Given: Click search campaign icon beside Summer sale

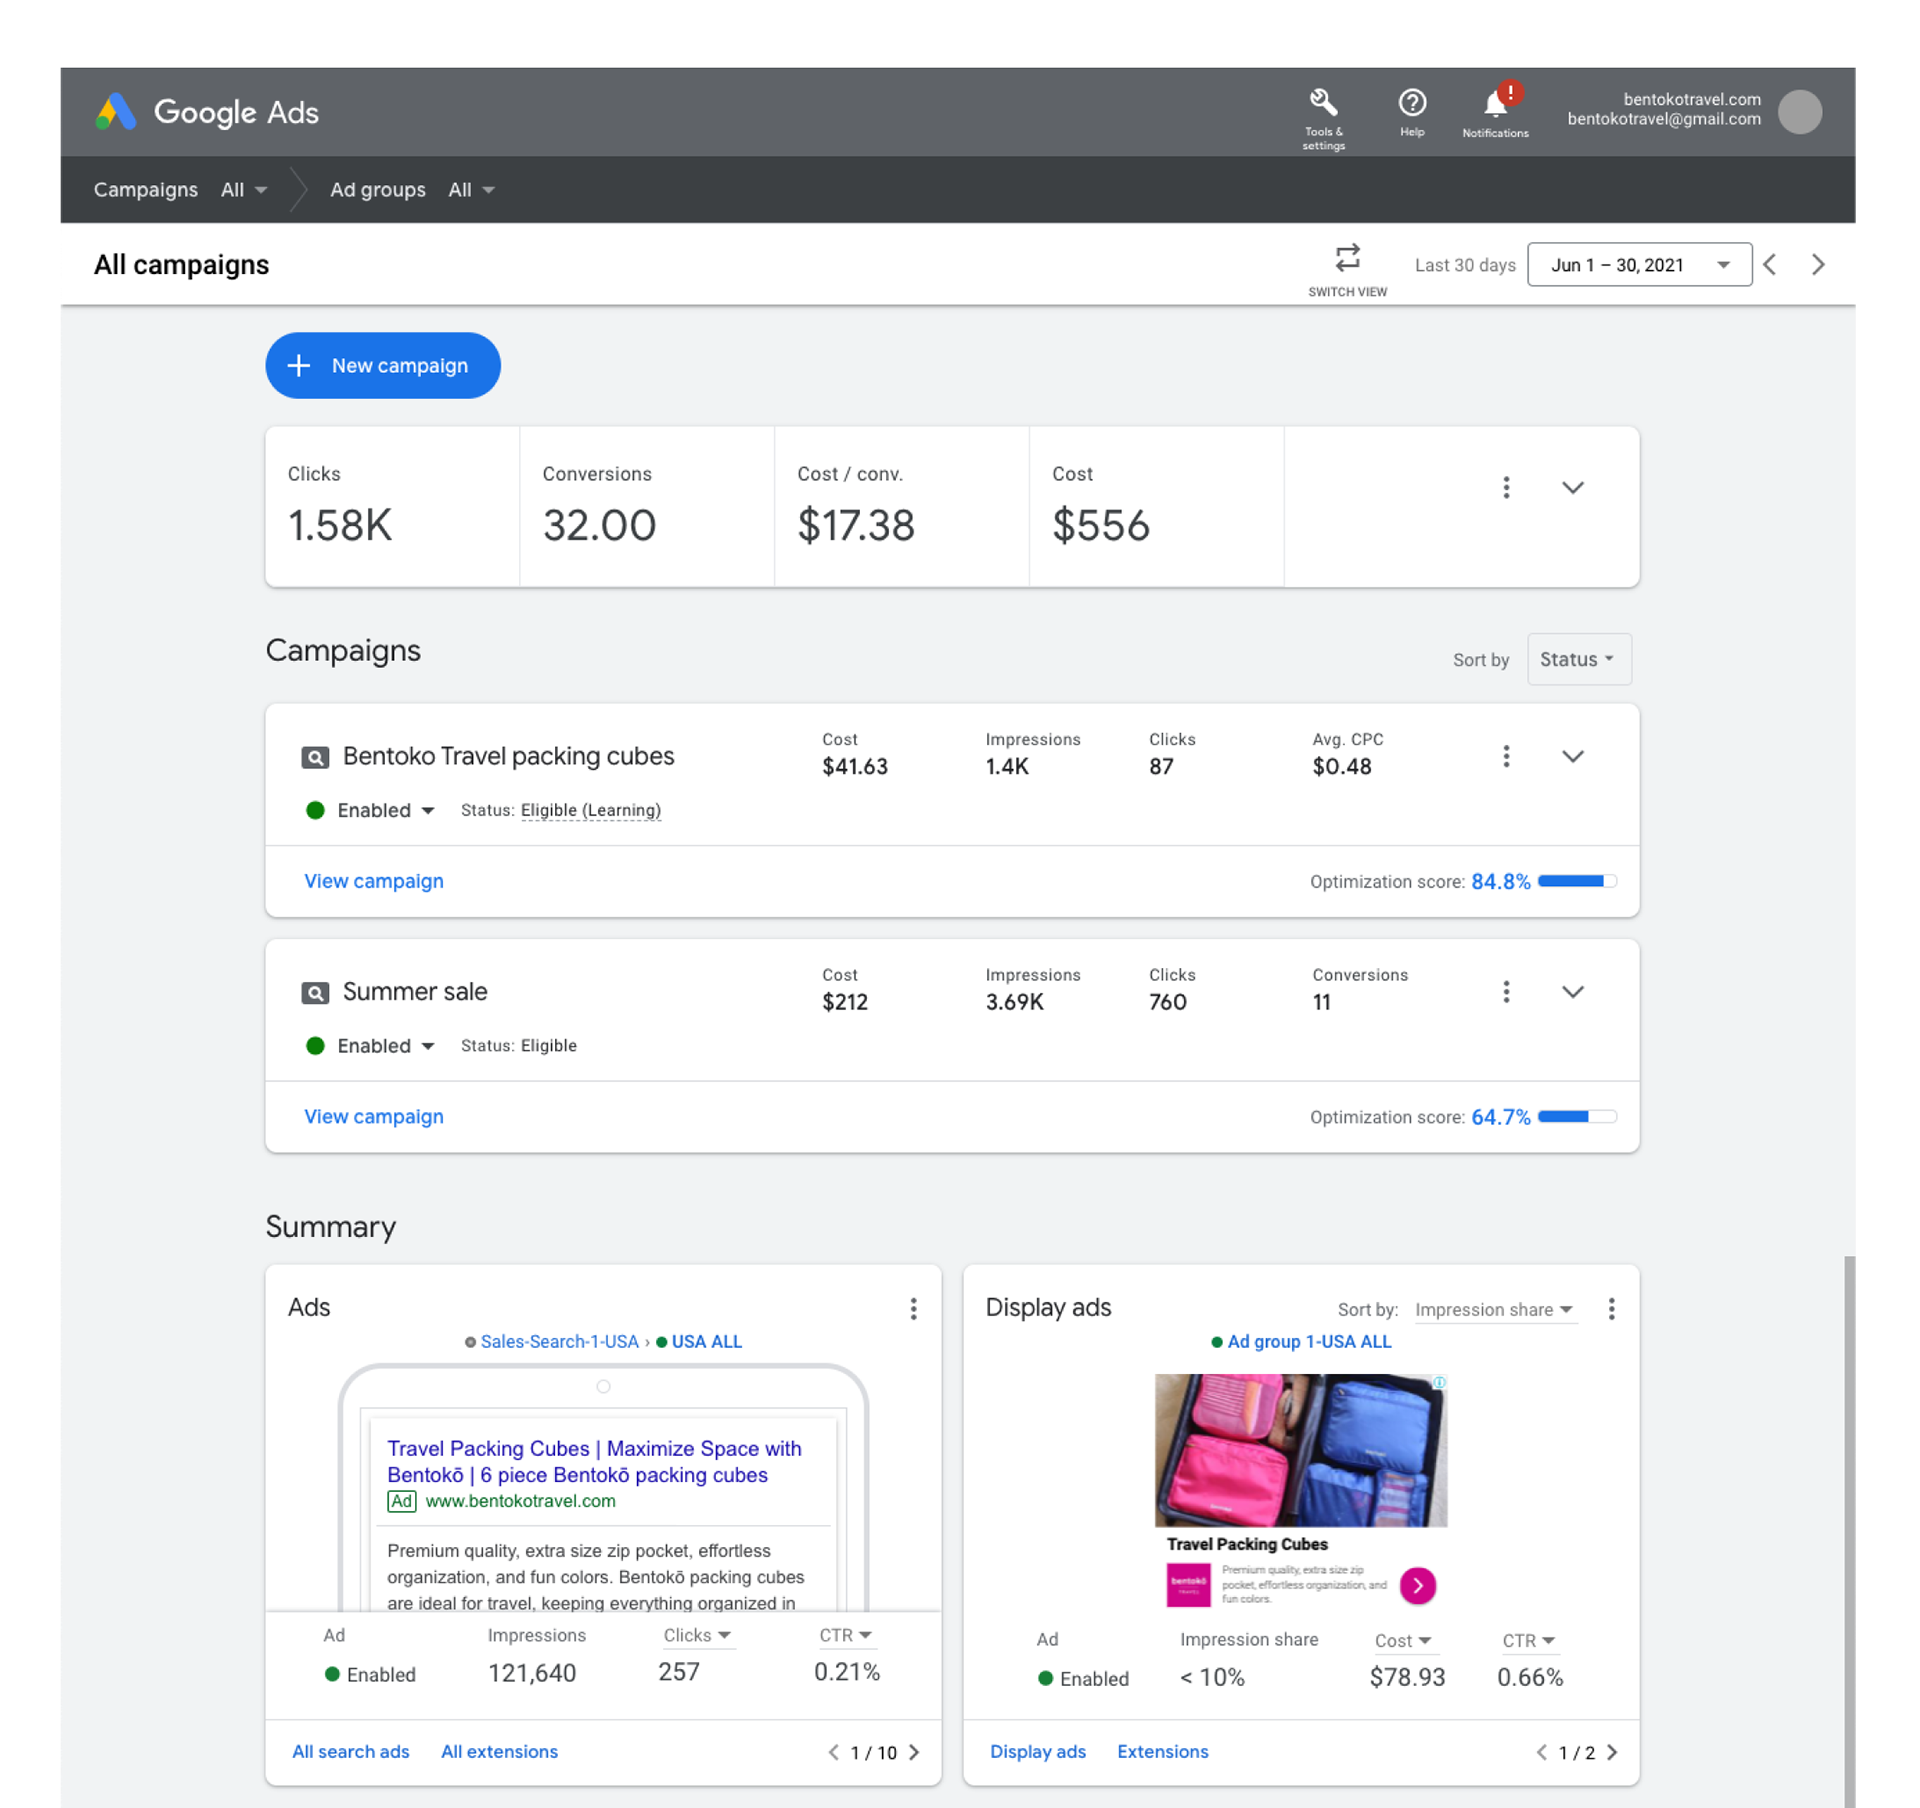Looking at the screenshot, I should pos(315,993).
